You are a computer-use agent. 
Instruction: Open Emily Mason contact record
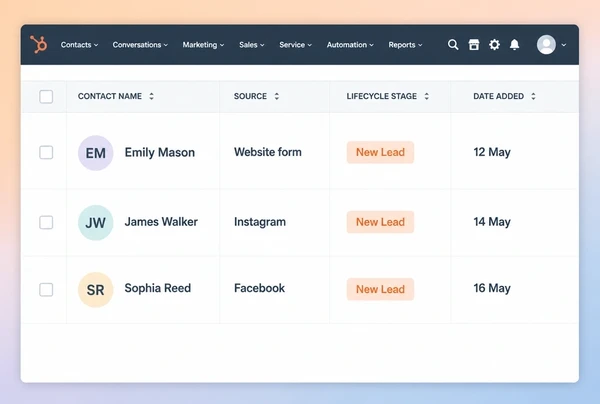click(x=160, y=153)
